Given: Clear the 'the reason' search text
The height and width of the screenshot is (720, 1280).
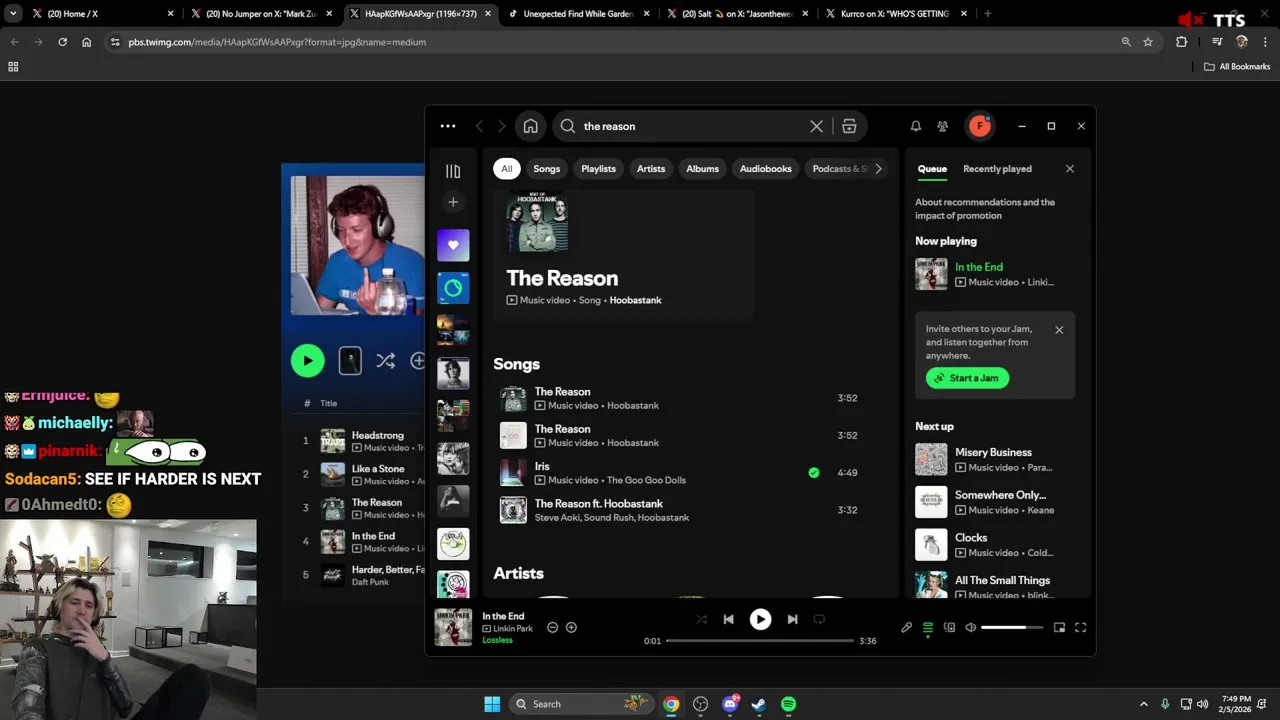Looking at the screenshot, I should pos(816,126).
